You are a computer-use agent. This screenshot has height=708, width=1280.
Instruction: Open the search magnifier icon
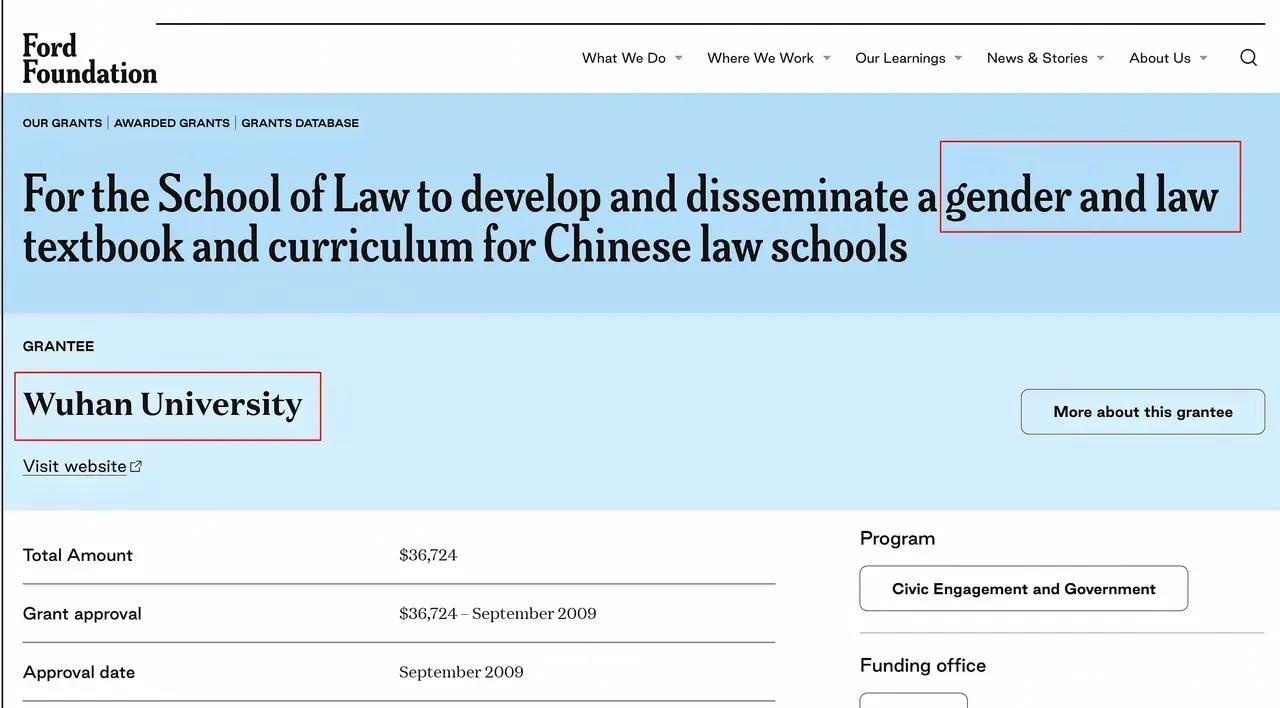point(1248,58)
